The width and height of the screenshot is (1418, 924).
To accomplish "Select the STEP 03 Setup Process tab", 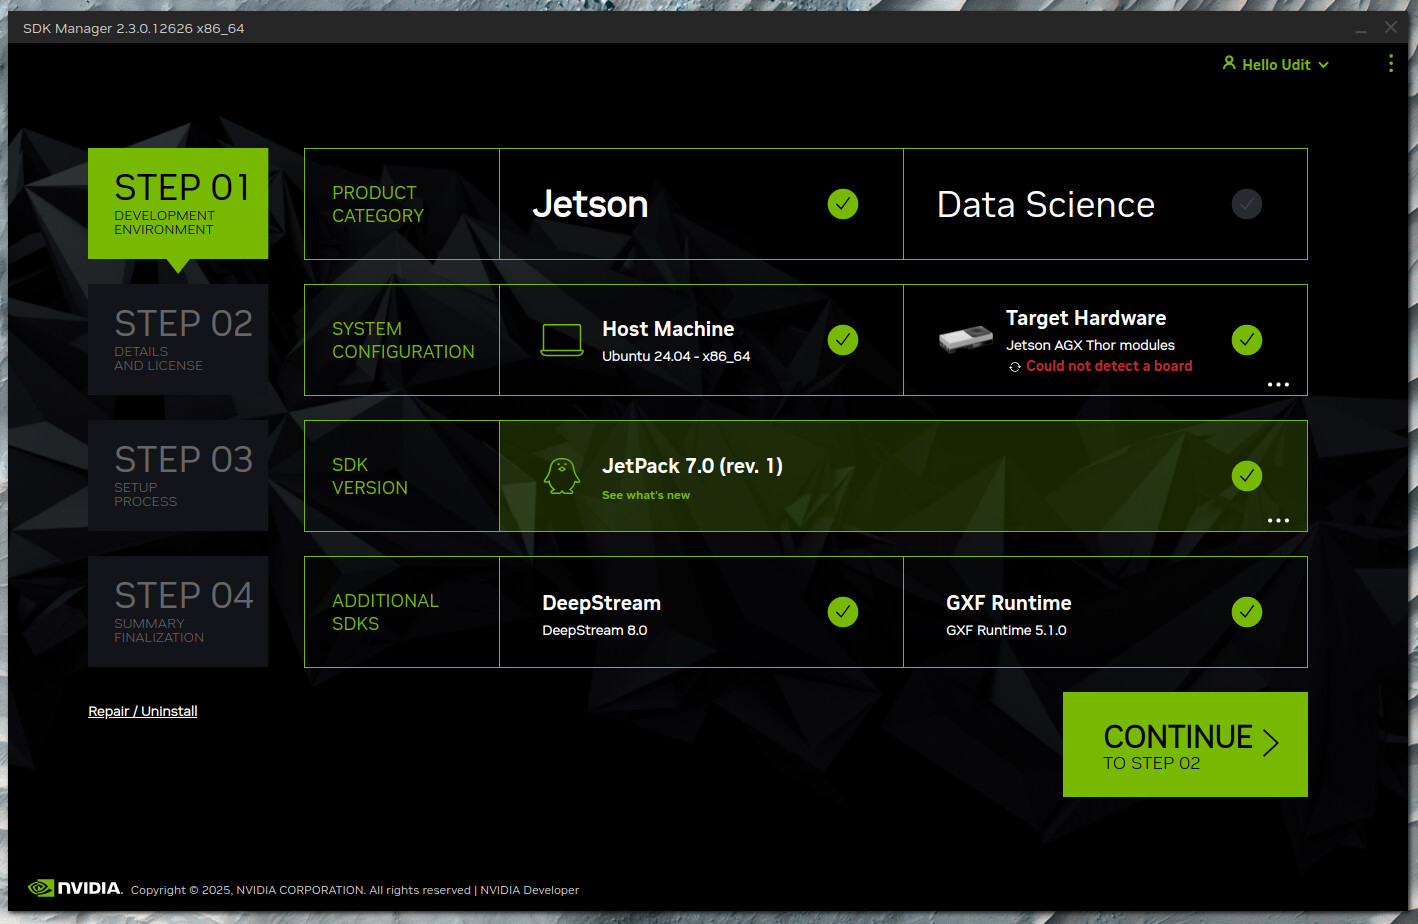I will pyautogui.click(x=178, y=475).
